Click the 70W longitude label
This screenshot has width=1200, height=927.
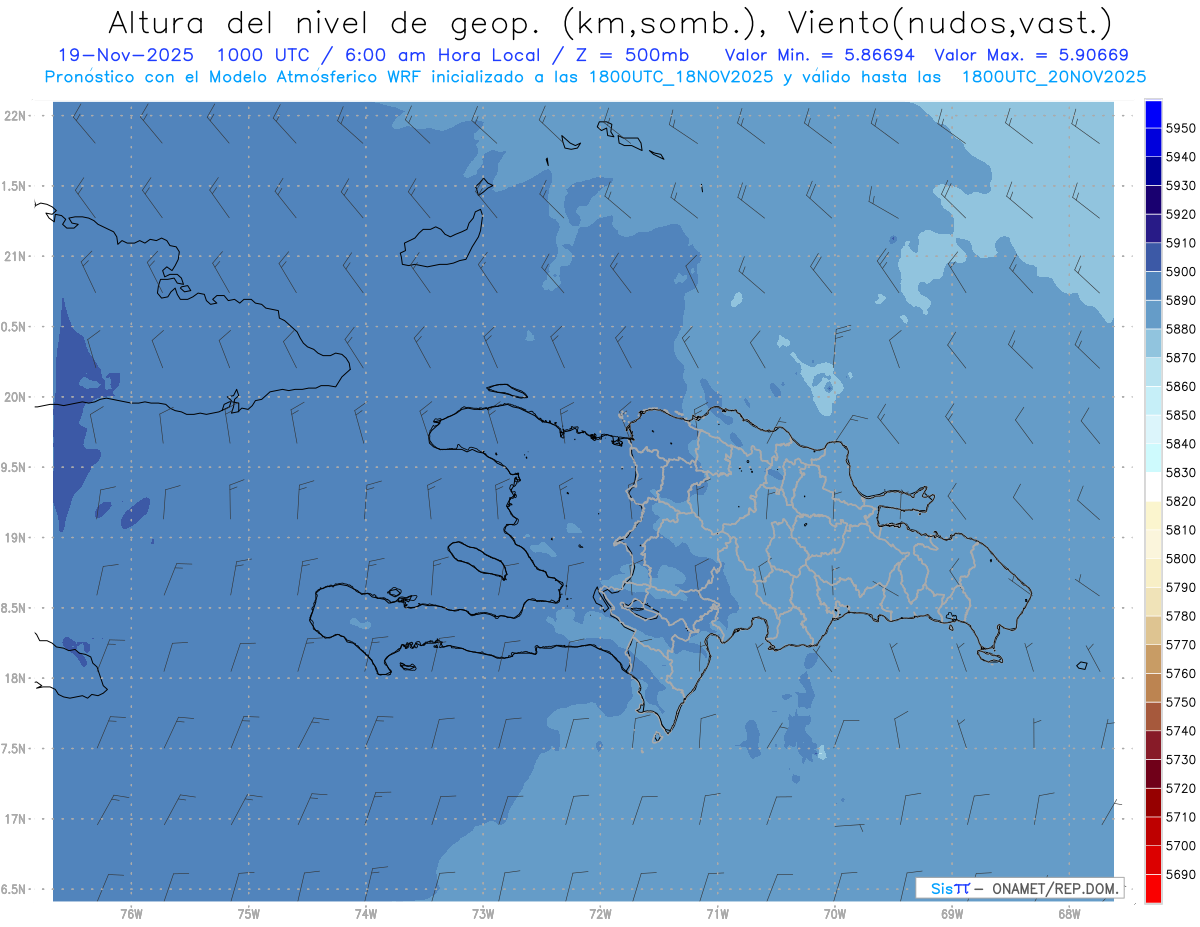[x=835, y=914]
